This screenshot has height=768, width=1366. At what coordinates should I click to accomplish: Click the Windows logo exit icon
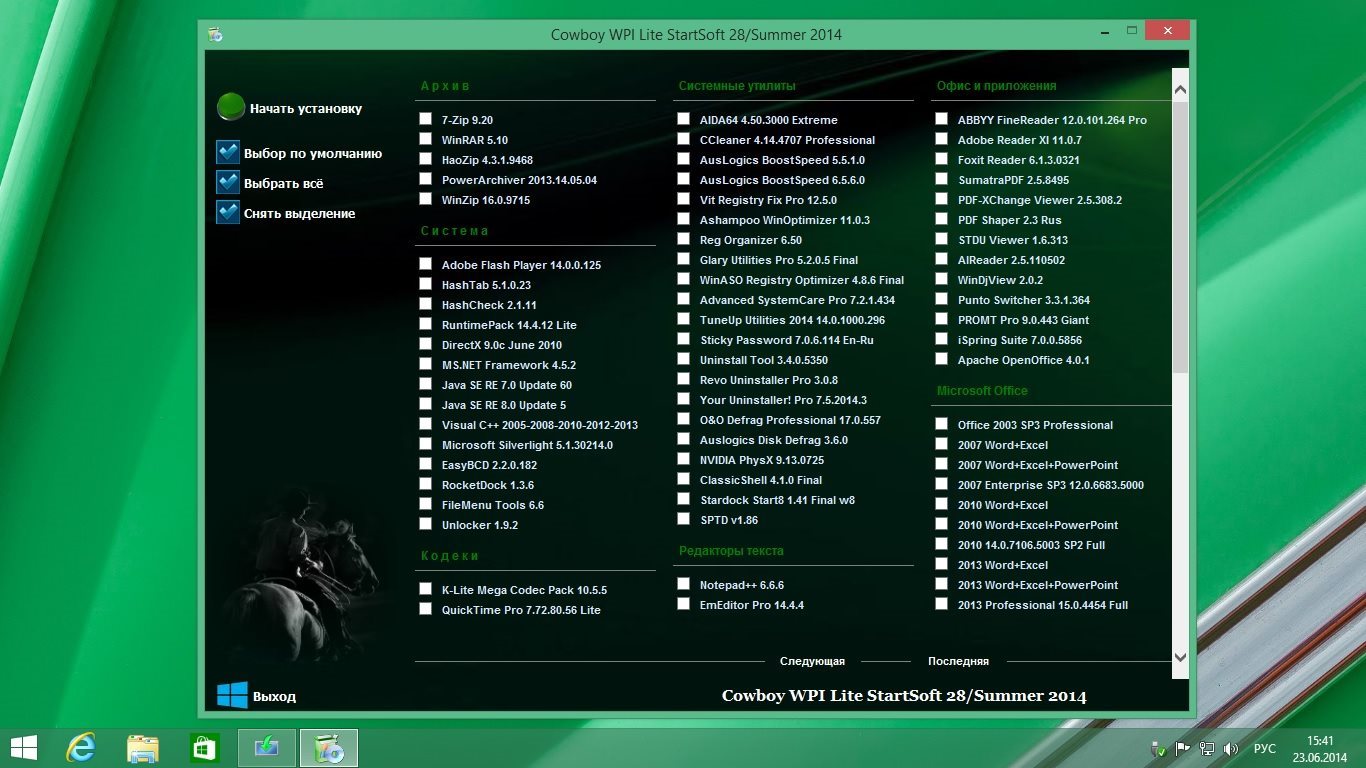tap(232, 695)
